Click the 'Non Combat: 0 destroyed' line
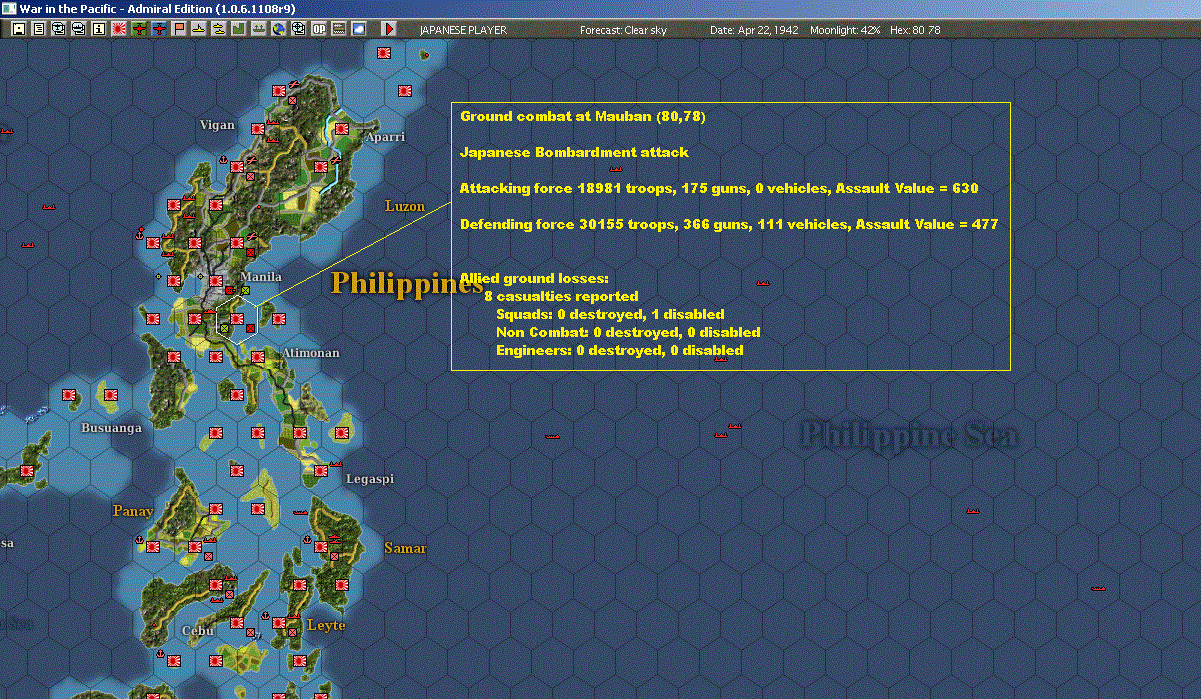This screenshot has height=699, width=1201. point(628,332)
